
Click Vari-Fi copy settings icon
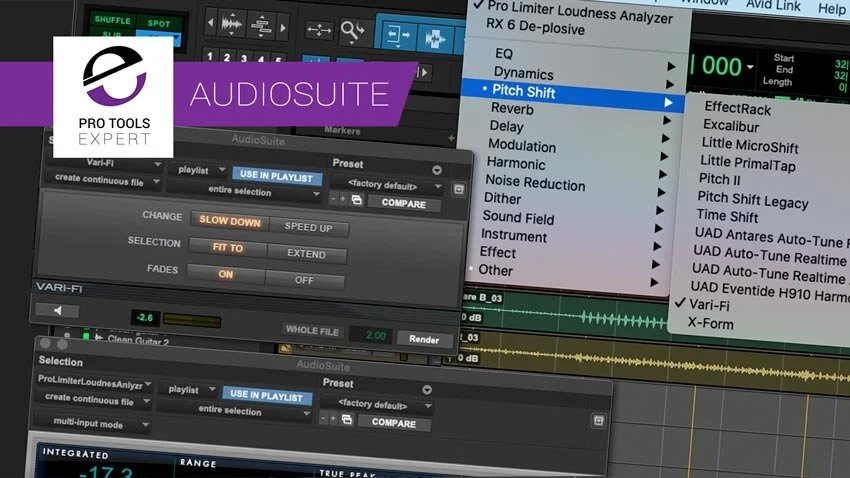[357, 200]
